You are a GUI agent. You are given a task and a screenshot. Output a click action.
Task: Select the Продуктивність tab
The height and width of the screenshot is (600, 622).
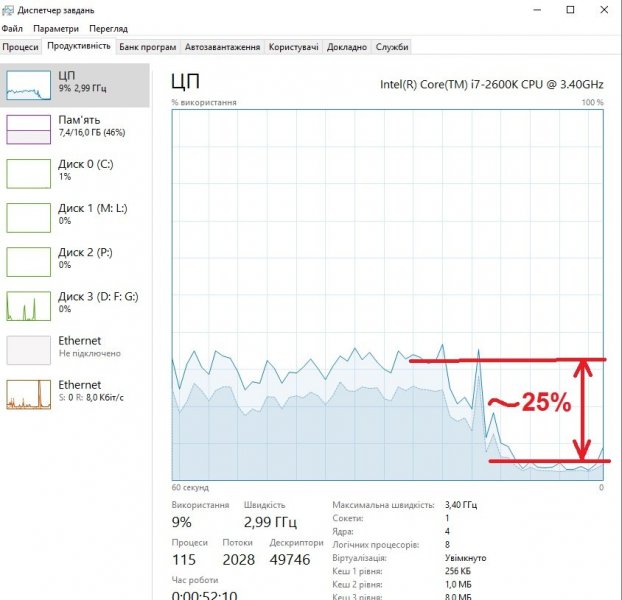(x=78, y=47)
